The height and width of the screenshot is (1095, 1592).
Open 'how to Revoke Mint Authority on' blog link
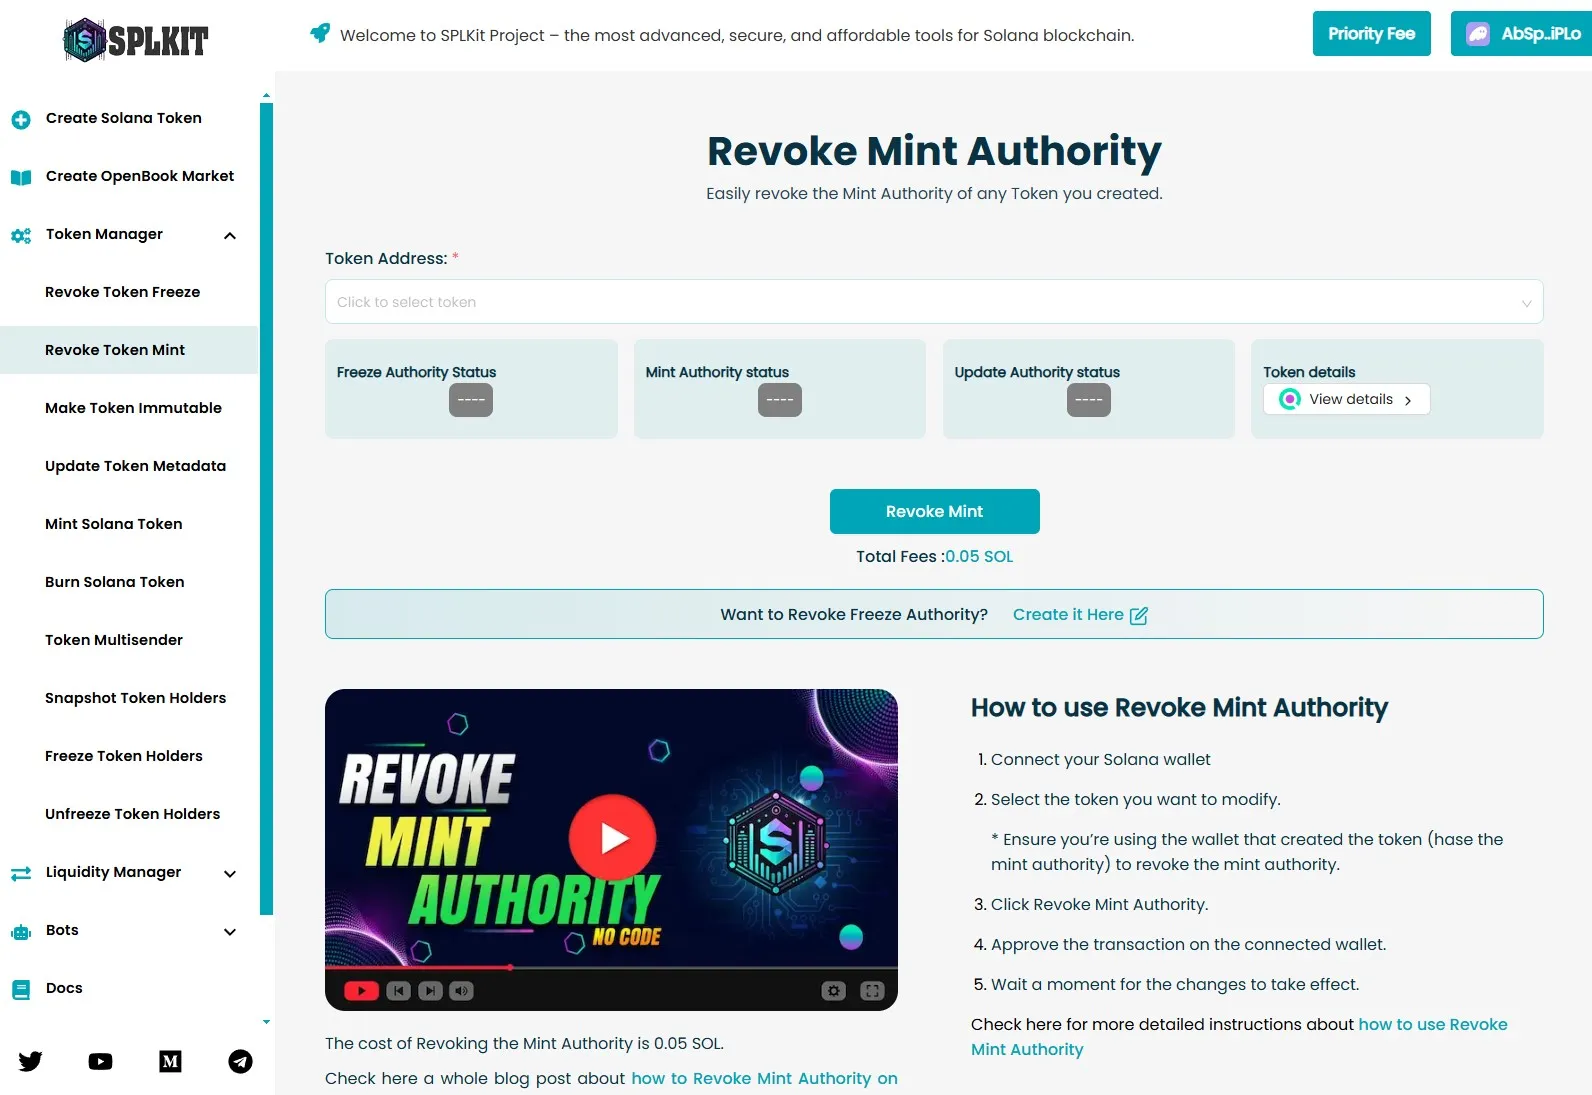(x=764, y=1078)
